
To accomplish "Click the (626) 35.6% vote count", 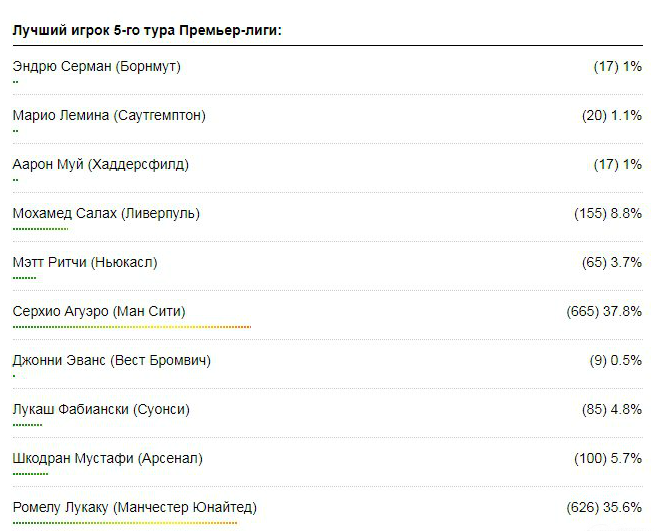I will point(604,507).
